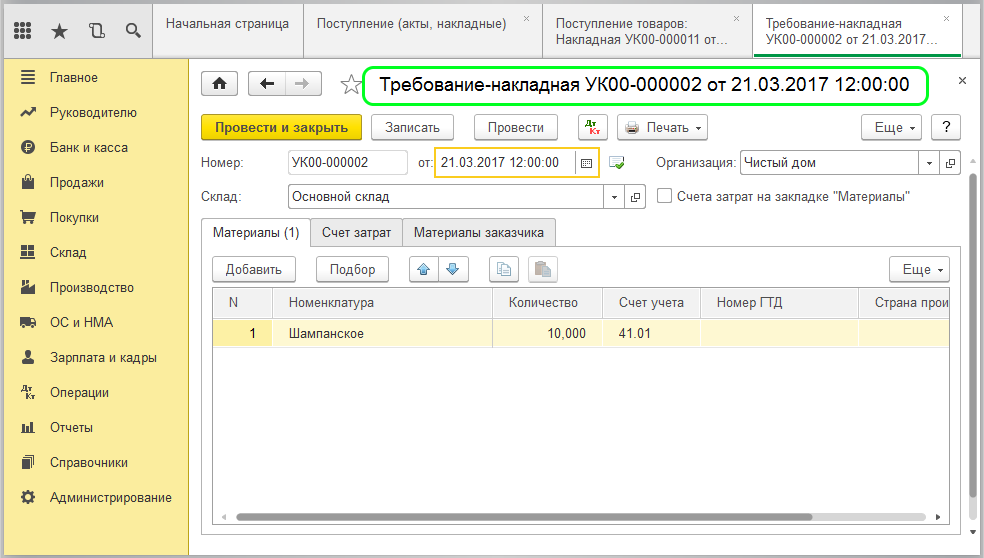Toggle Счета затрат на закладке Материалы checkbox
This screenshot has width=984, height=558.
point(664,196)
